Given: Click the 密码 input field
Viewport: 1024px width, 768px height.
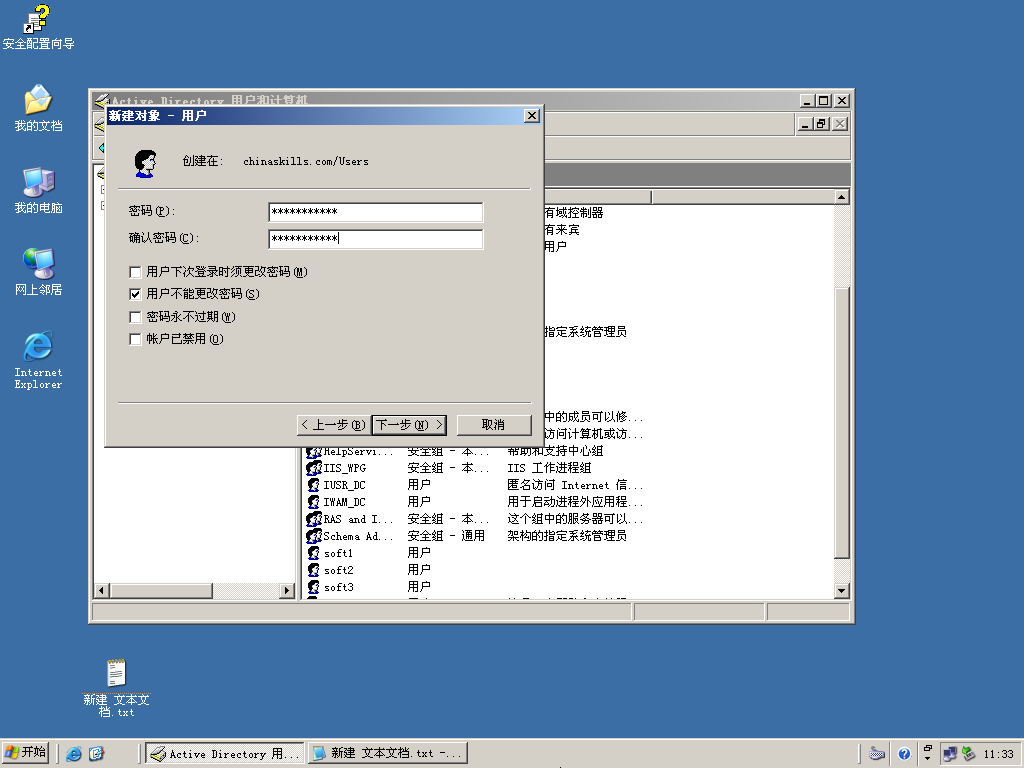Looking at the screenshot, I should tap(376, 212).
